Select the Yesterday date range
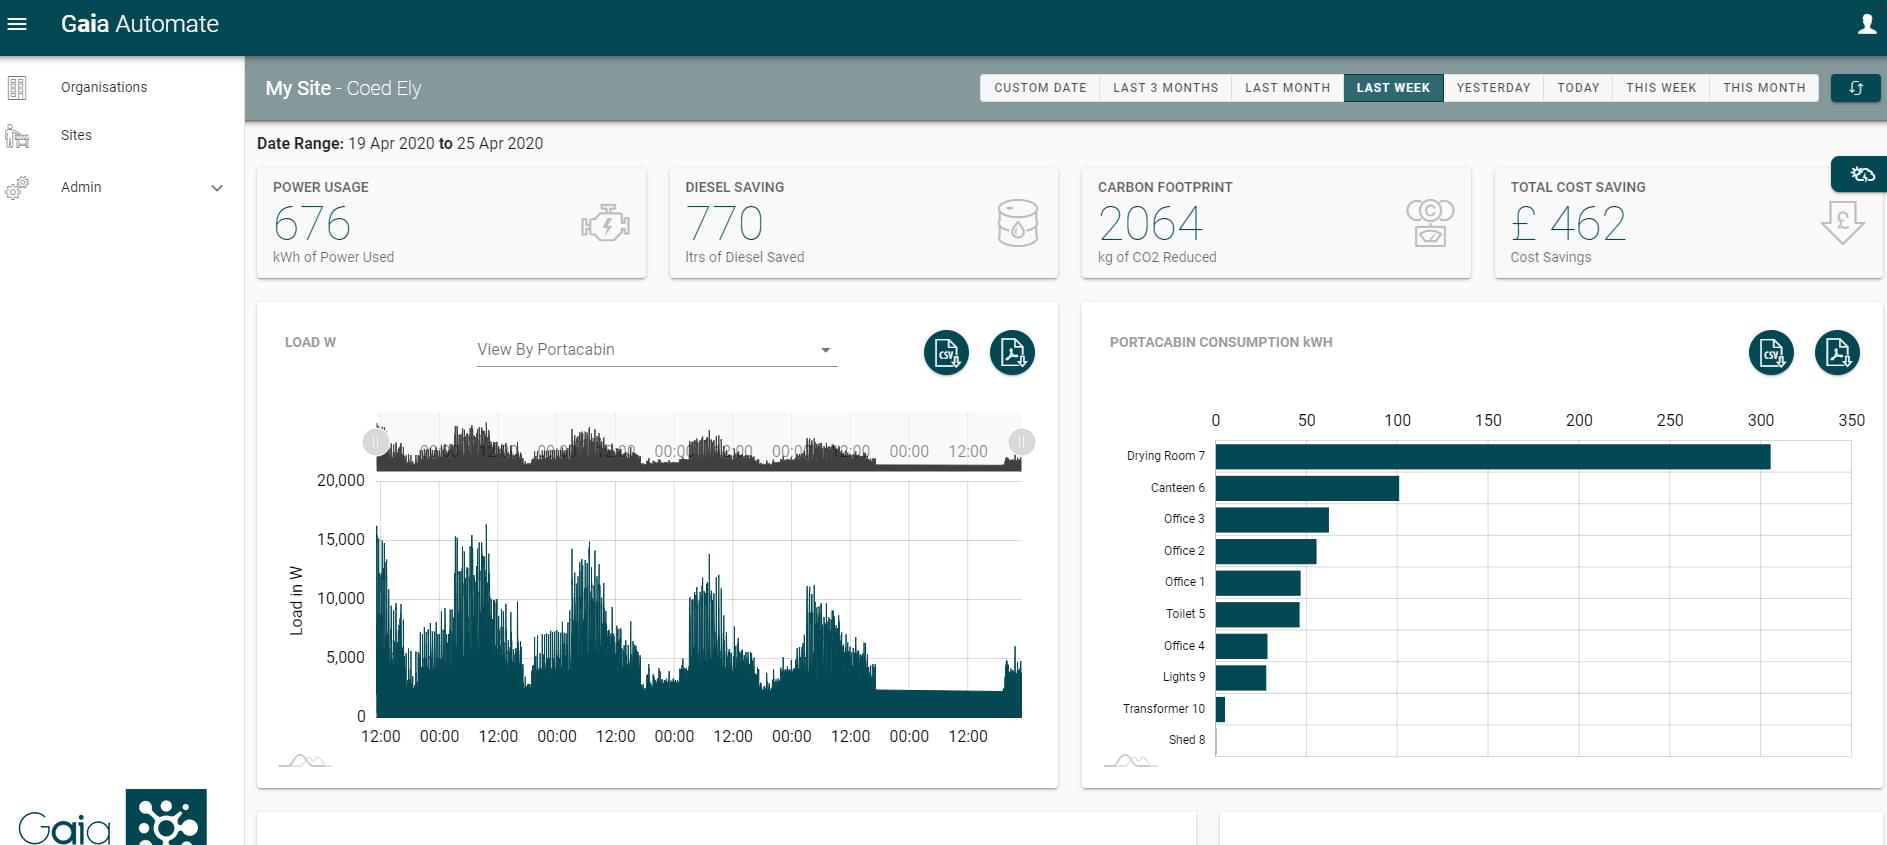The image size is (1887, 845). (1493, 88)
